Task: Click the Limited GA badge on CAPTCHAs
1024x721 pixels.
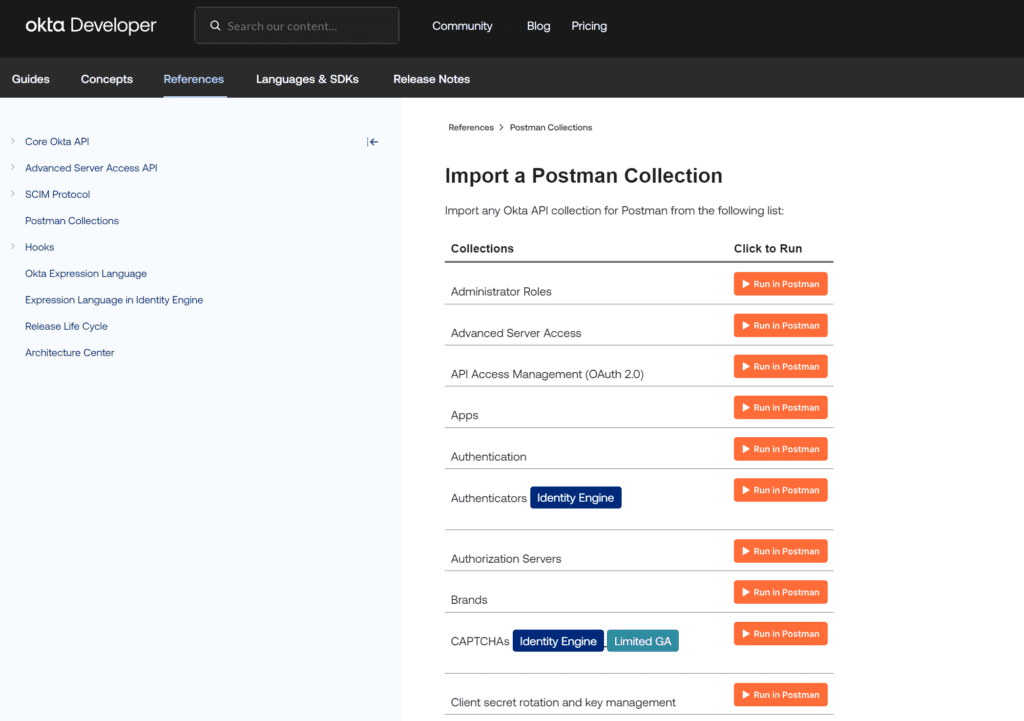Action: (x=642, y=641)
